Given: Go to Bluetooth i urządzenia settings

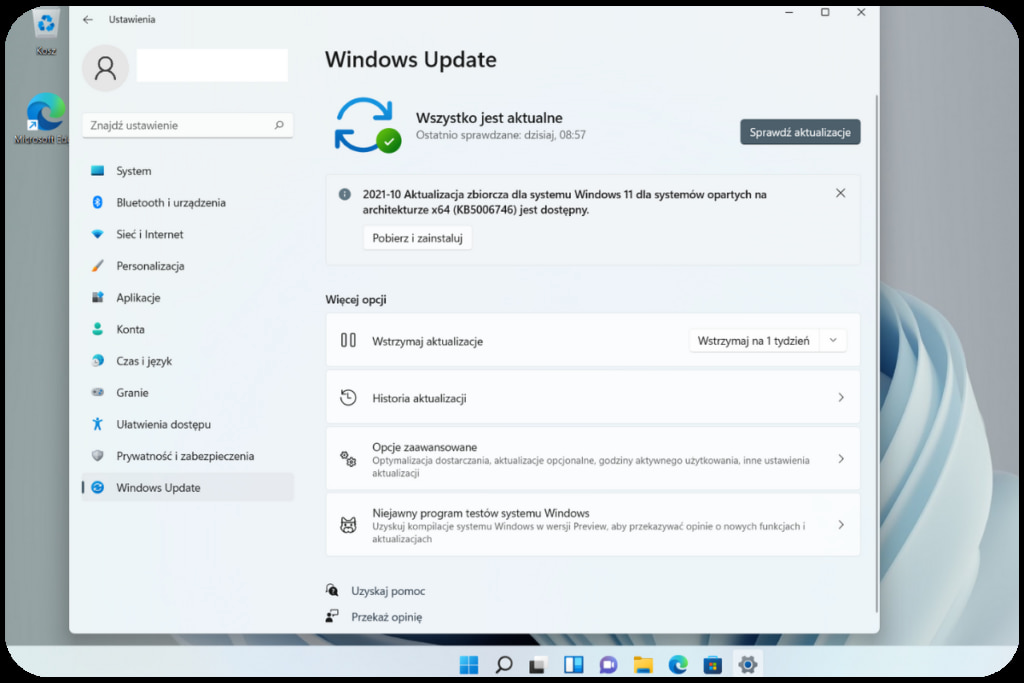Looking at the screenshot, I should (x=187, y=202).
